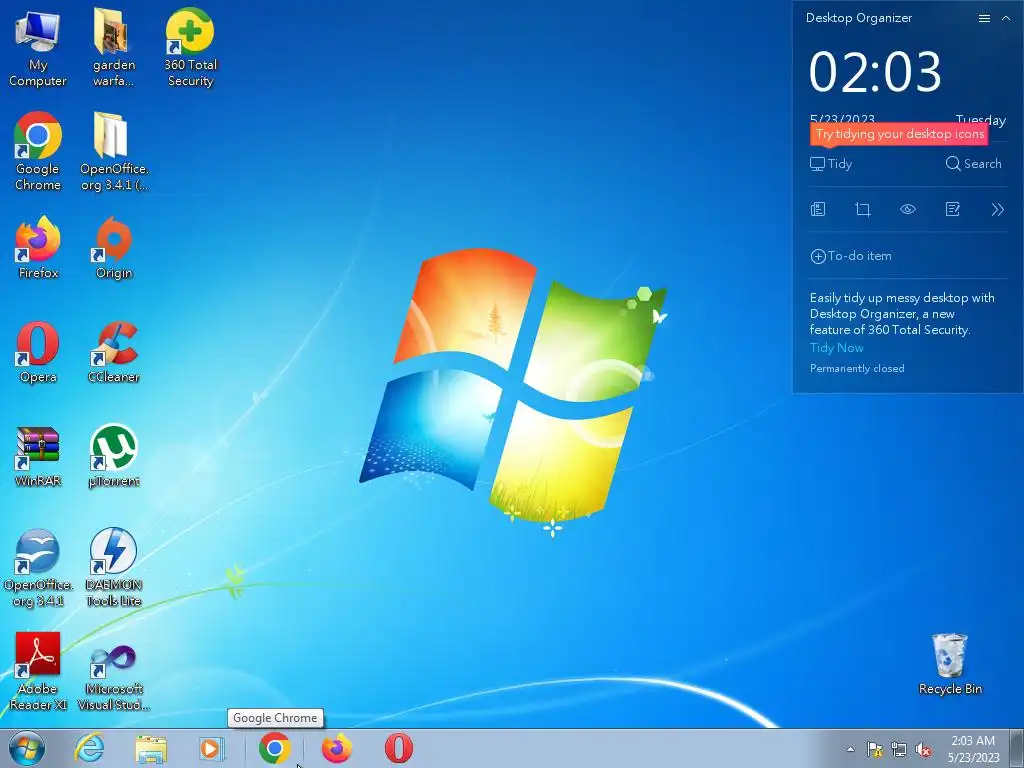1024x768 pixels.
Task: Click Firefox icon in taskbar
Action: (336, 748)
